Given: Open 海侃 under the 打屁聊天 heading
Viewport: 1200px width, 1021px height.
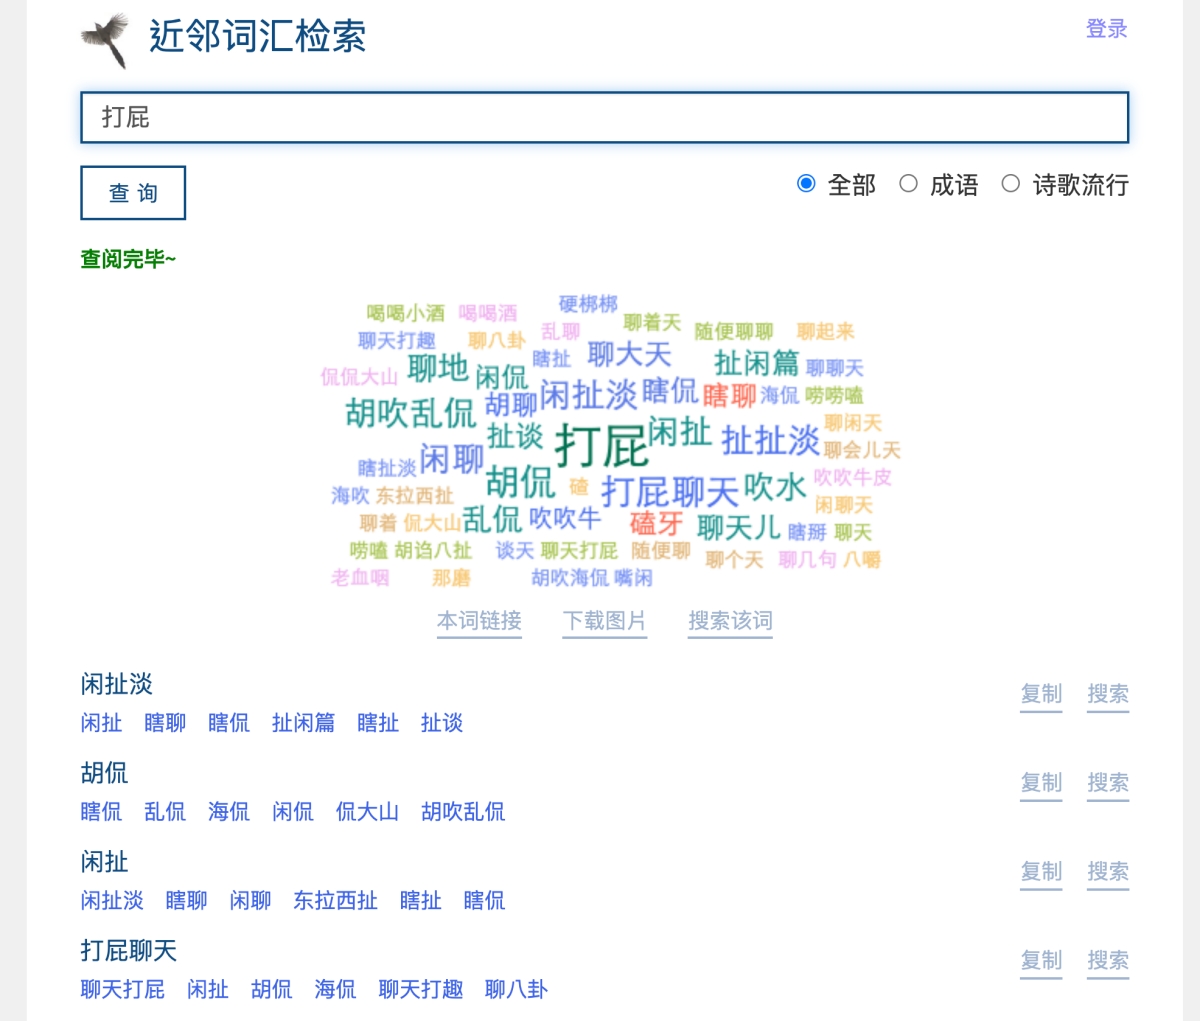Looking at the screenshot, I should (x=335, y=990).
